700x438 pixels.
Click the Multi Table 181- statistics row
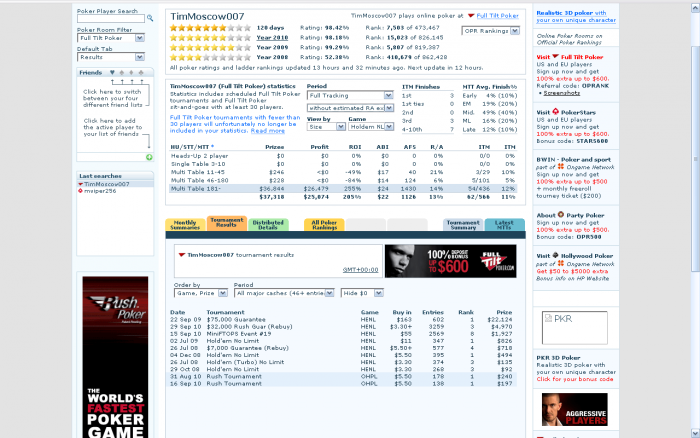pos(343,189)
